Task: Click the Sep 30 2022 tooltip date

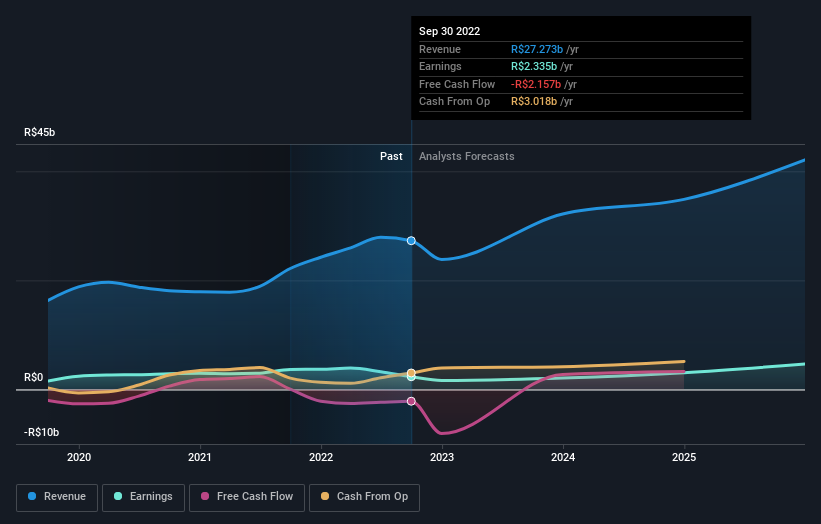Action: [x=449, y=31]
